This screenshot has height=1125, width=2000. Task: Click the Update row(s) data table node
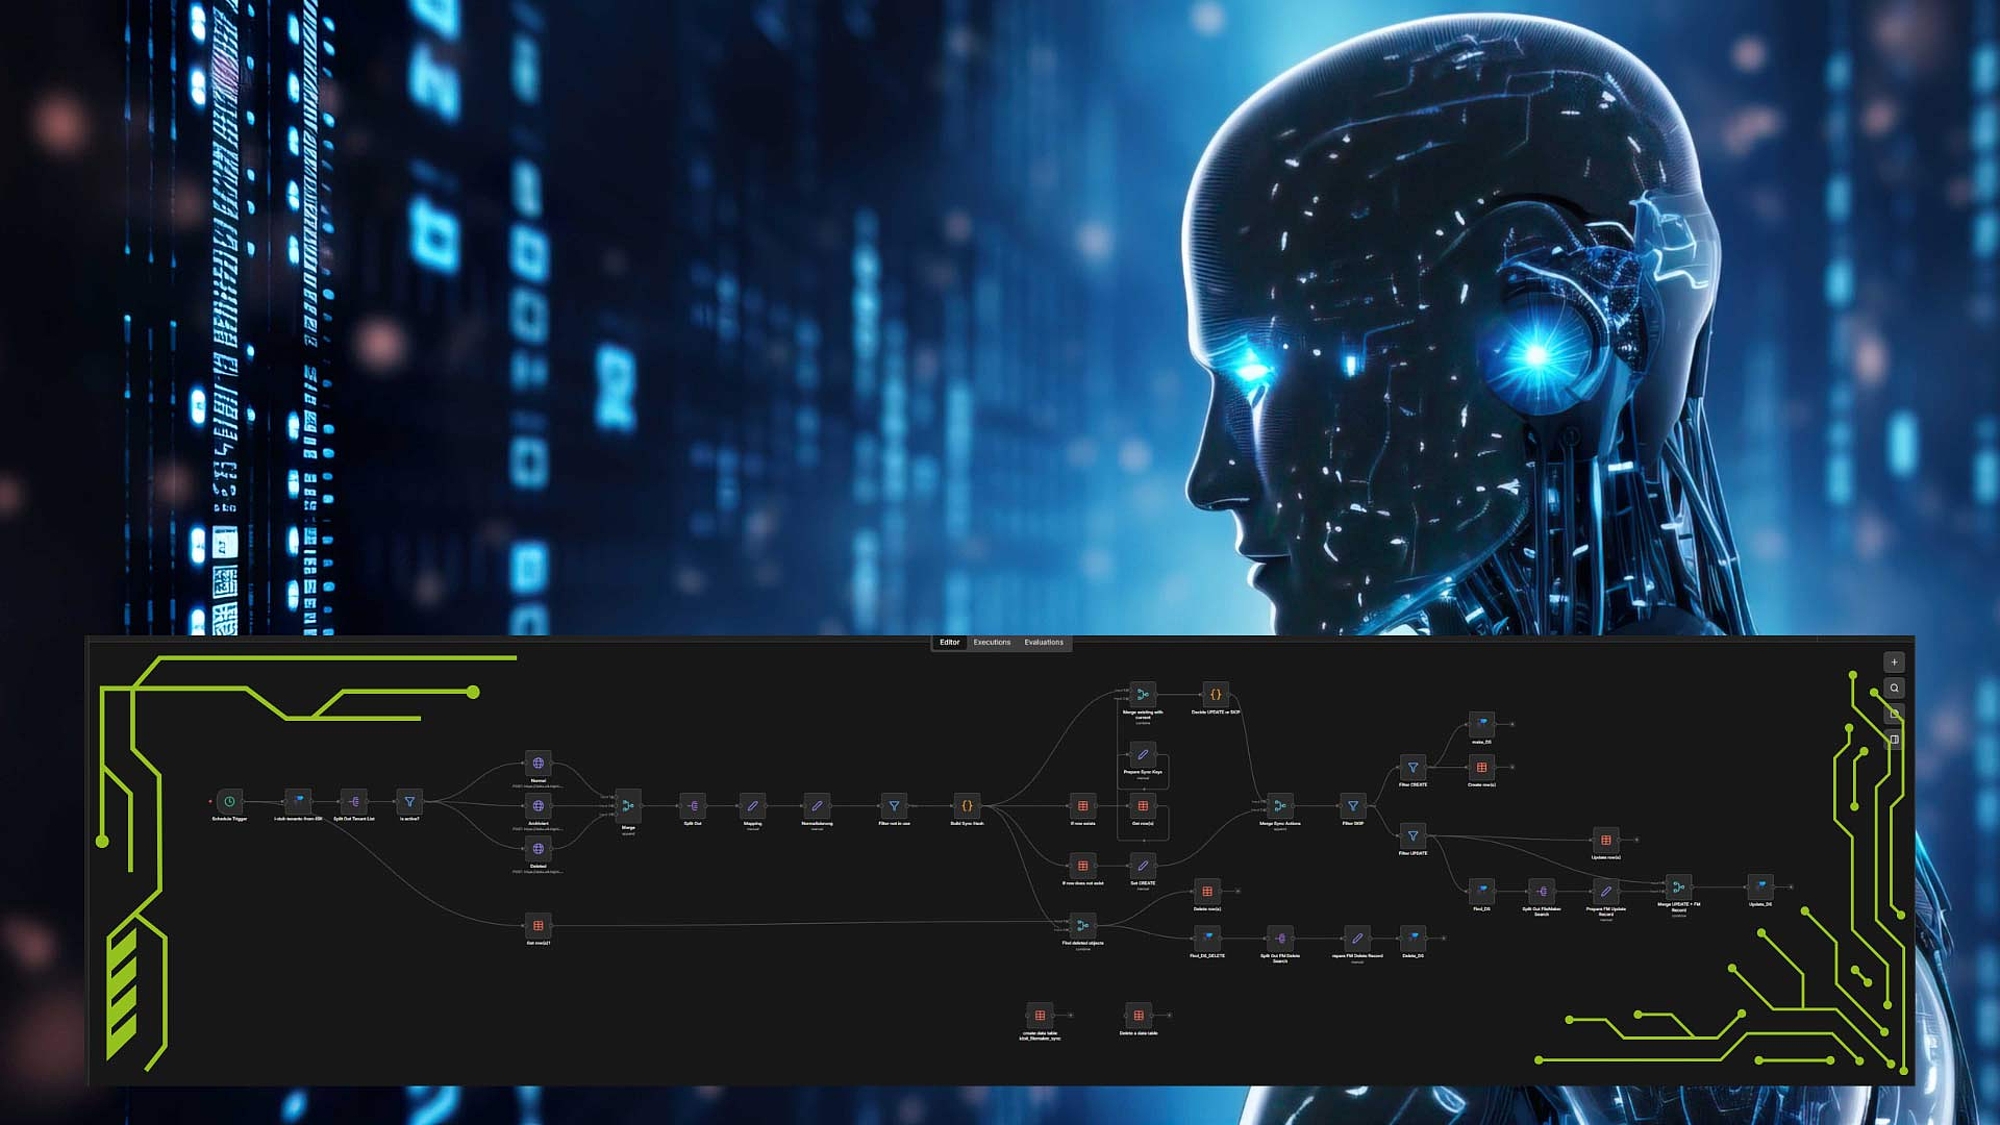1605,840
